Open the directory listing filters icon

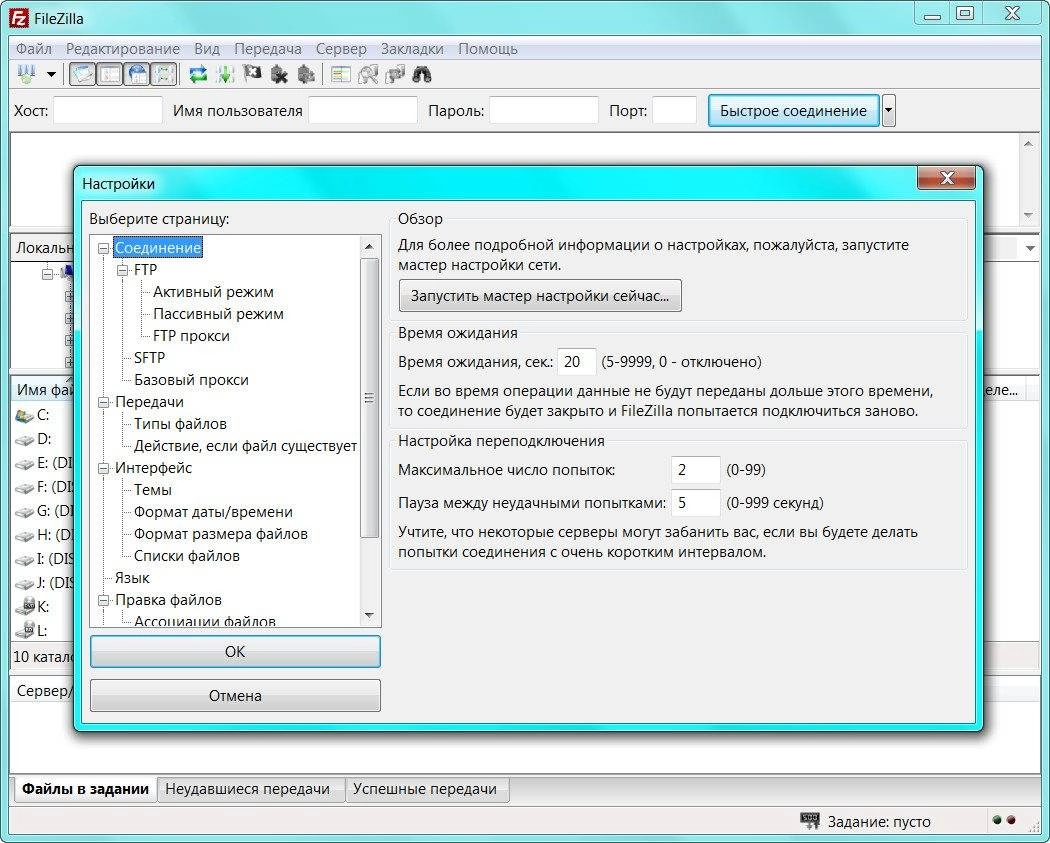341,74
